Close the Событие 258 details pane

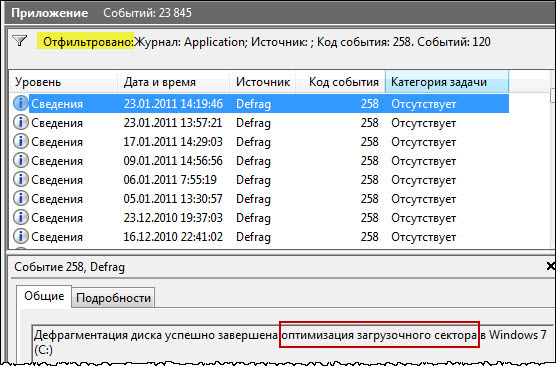click(x=551, y=265)
